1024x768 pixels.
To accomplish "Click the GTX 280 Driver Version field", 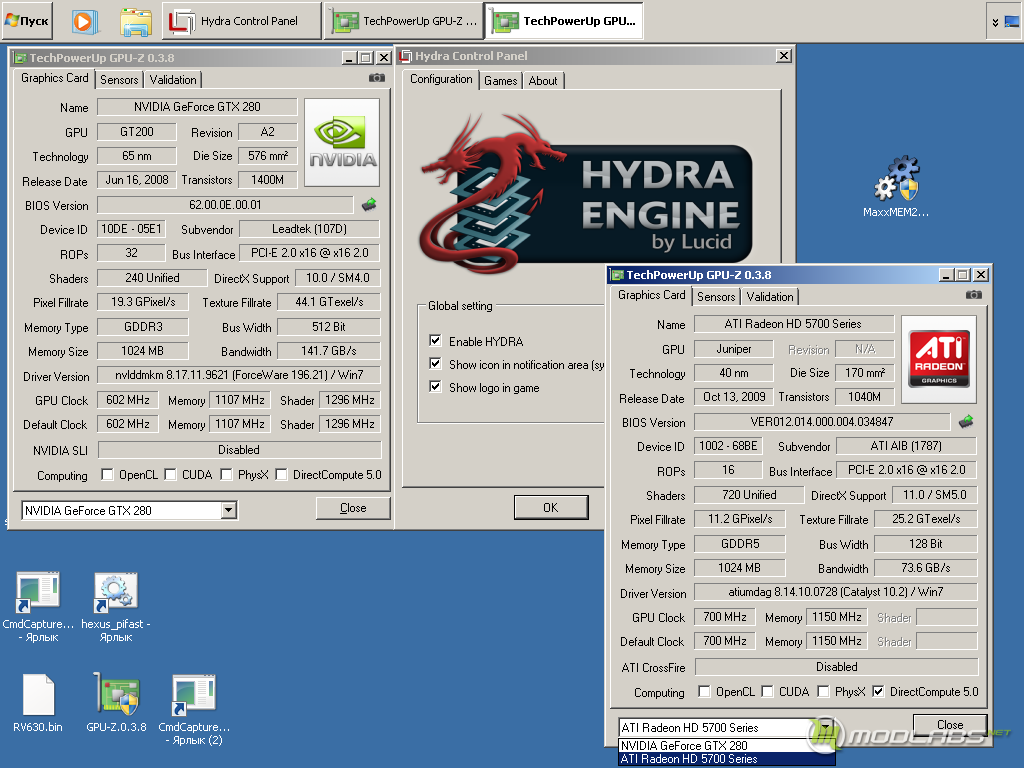I will point(239,375).
